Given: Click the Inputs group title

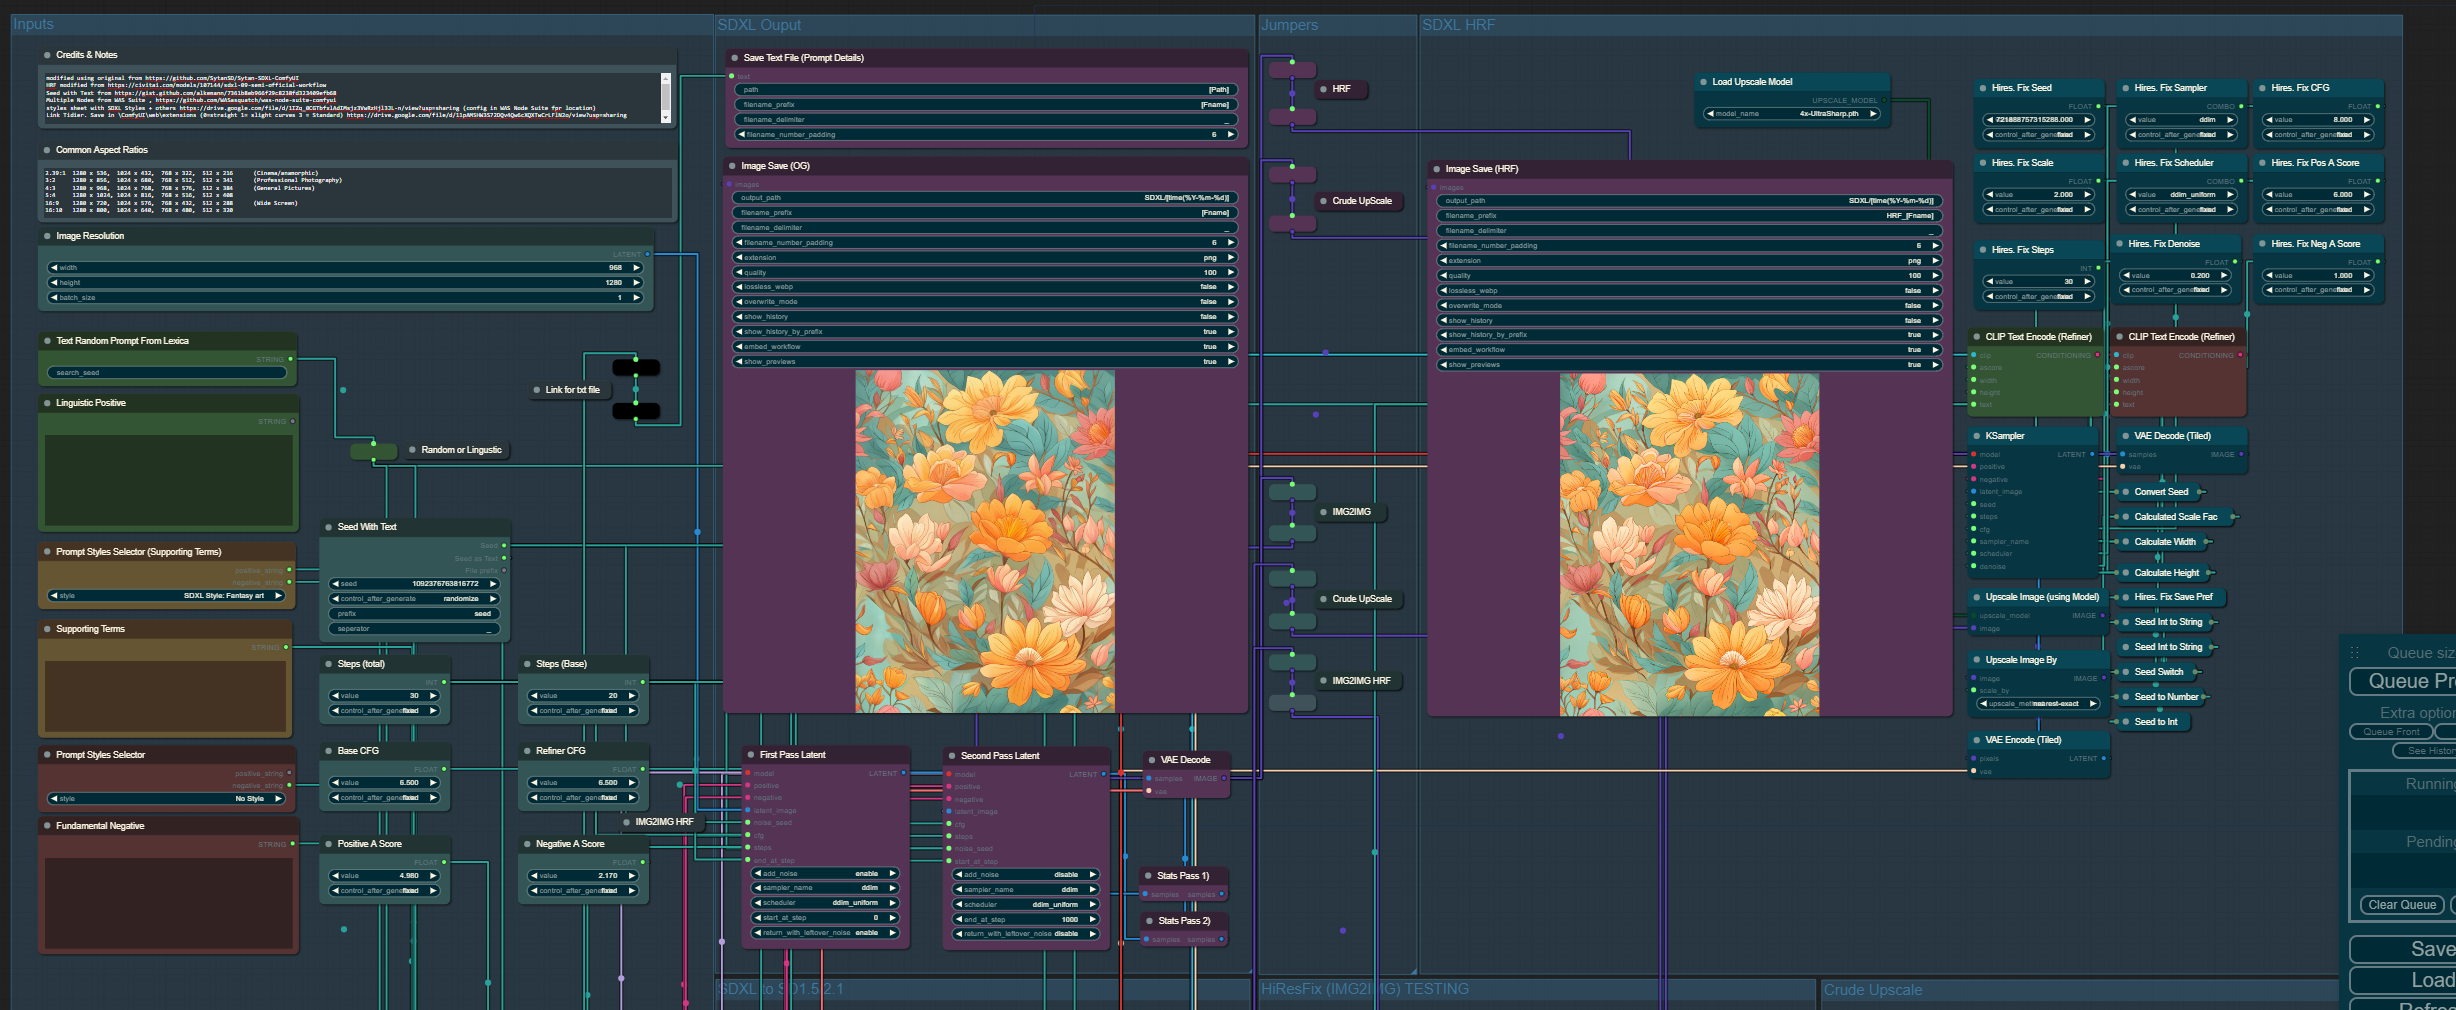Looking at the screenshot, I should coord(33,24).
